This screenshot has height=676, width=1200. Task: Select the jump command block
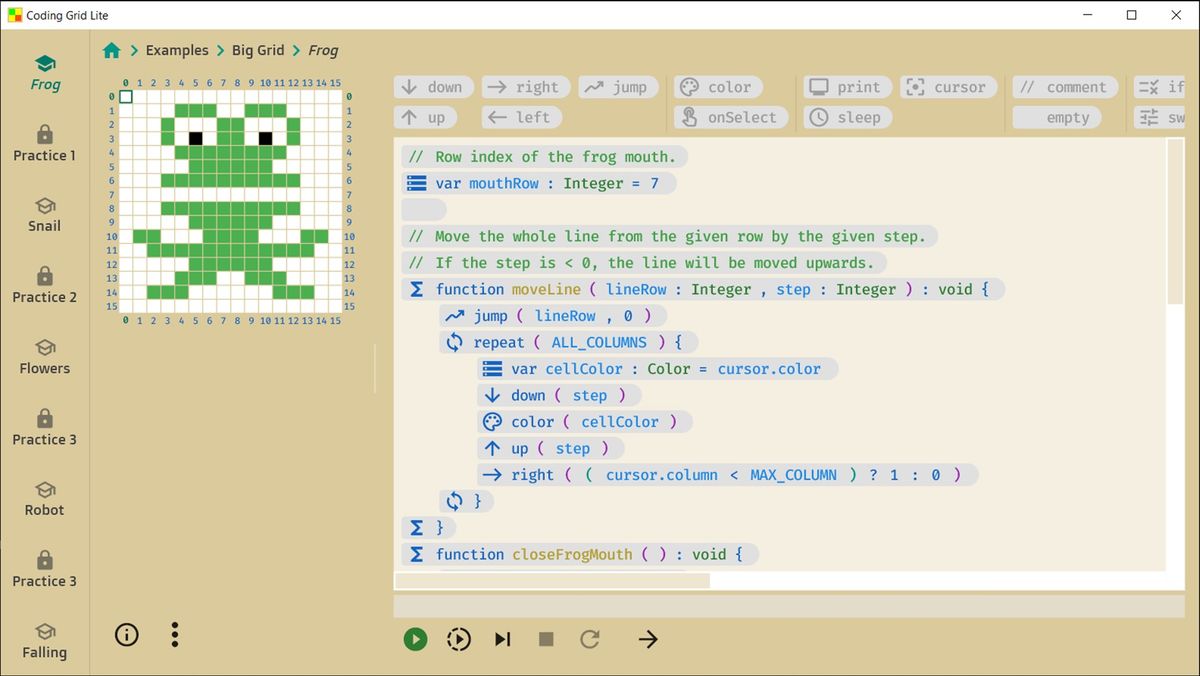(618, 87)
